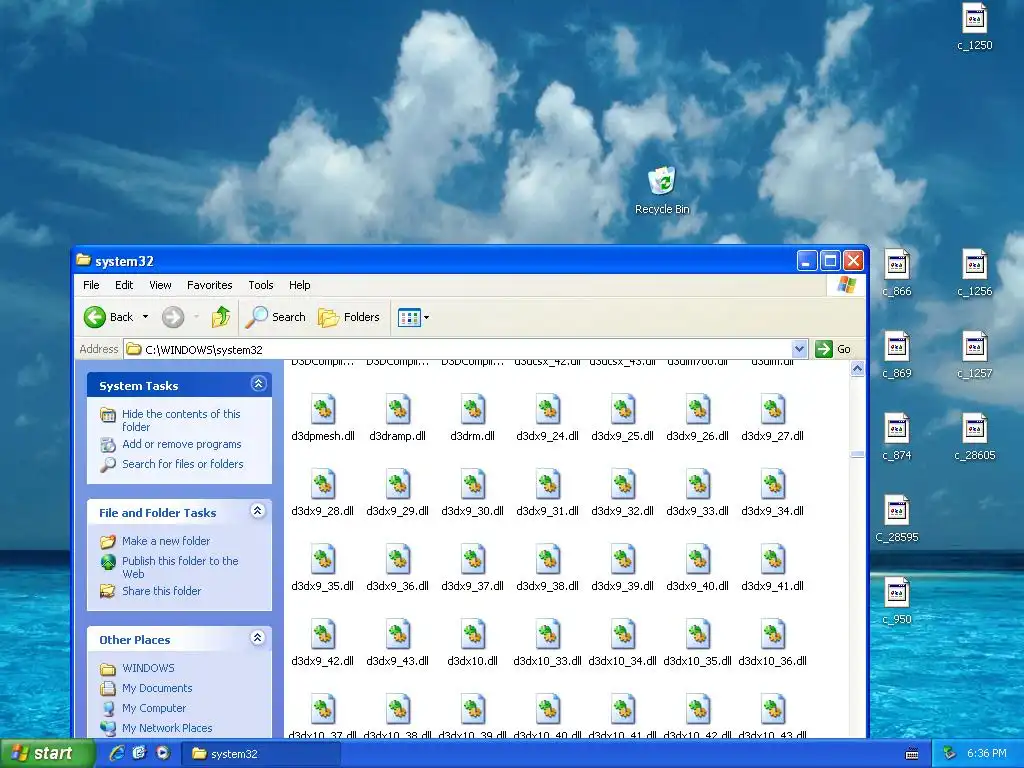Click the Go button
This screenshot has height=768, width=1024.
pos(833,349)
